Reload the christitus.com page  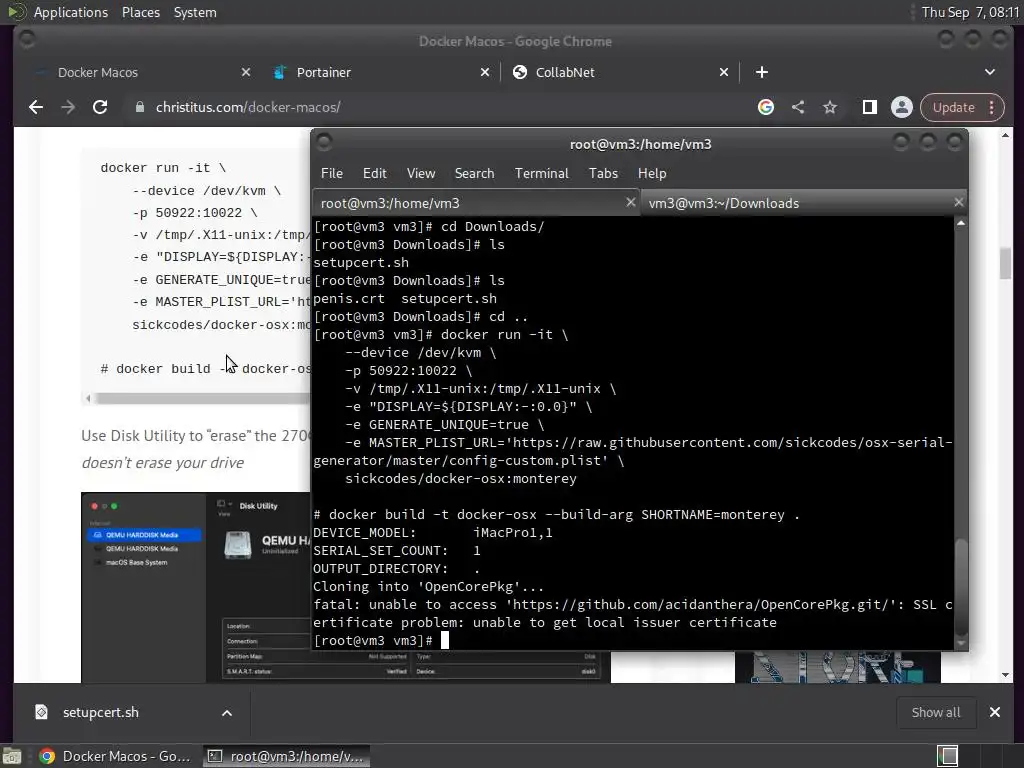click(100, 107)
